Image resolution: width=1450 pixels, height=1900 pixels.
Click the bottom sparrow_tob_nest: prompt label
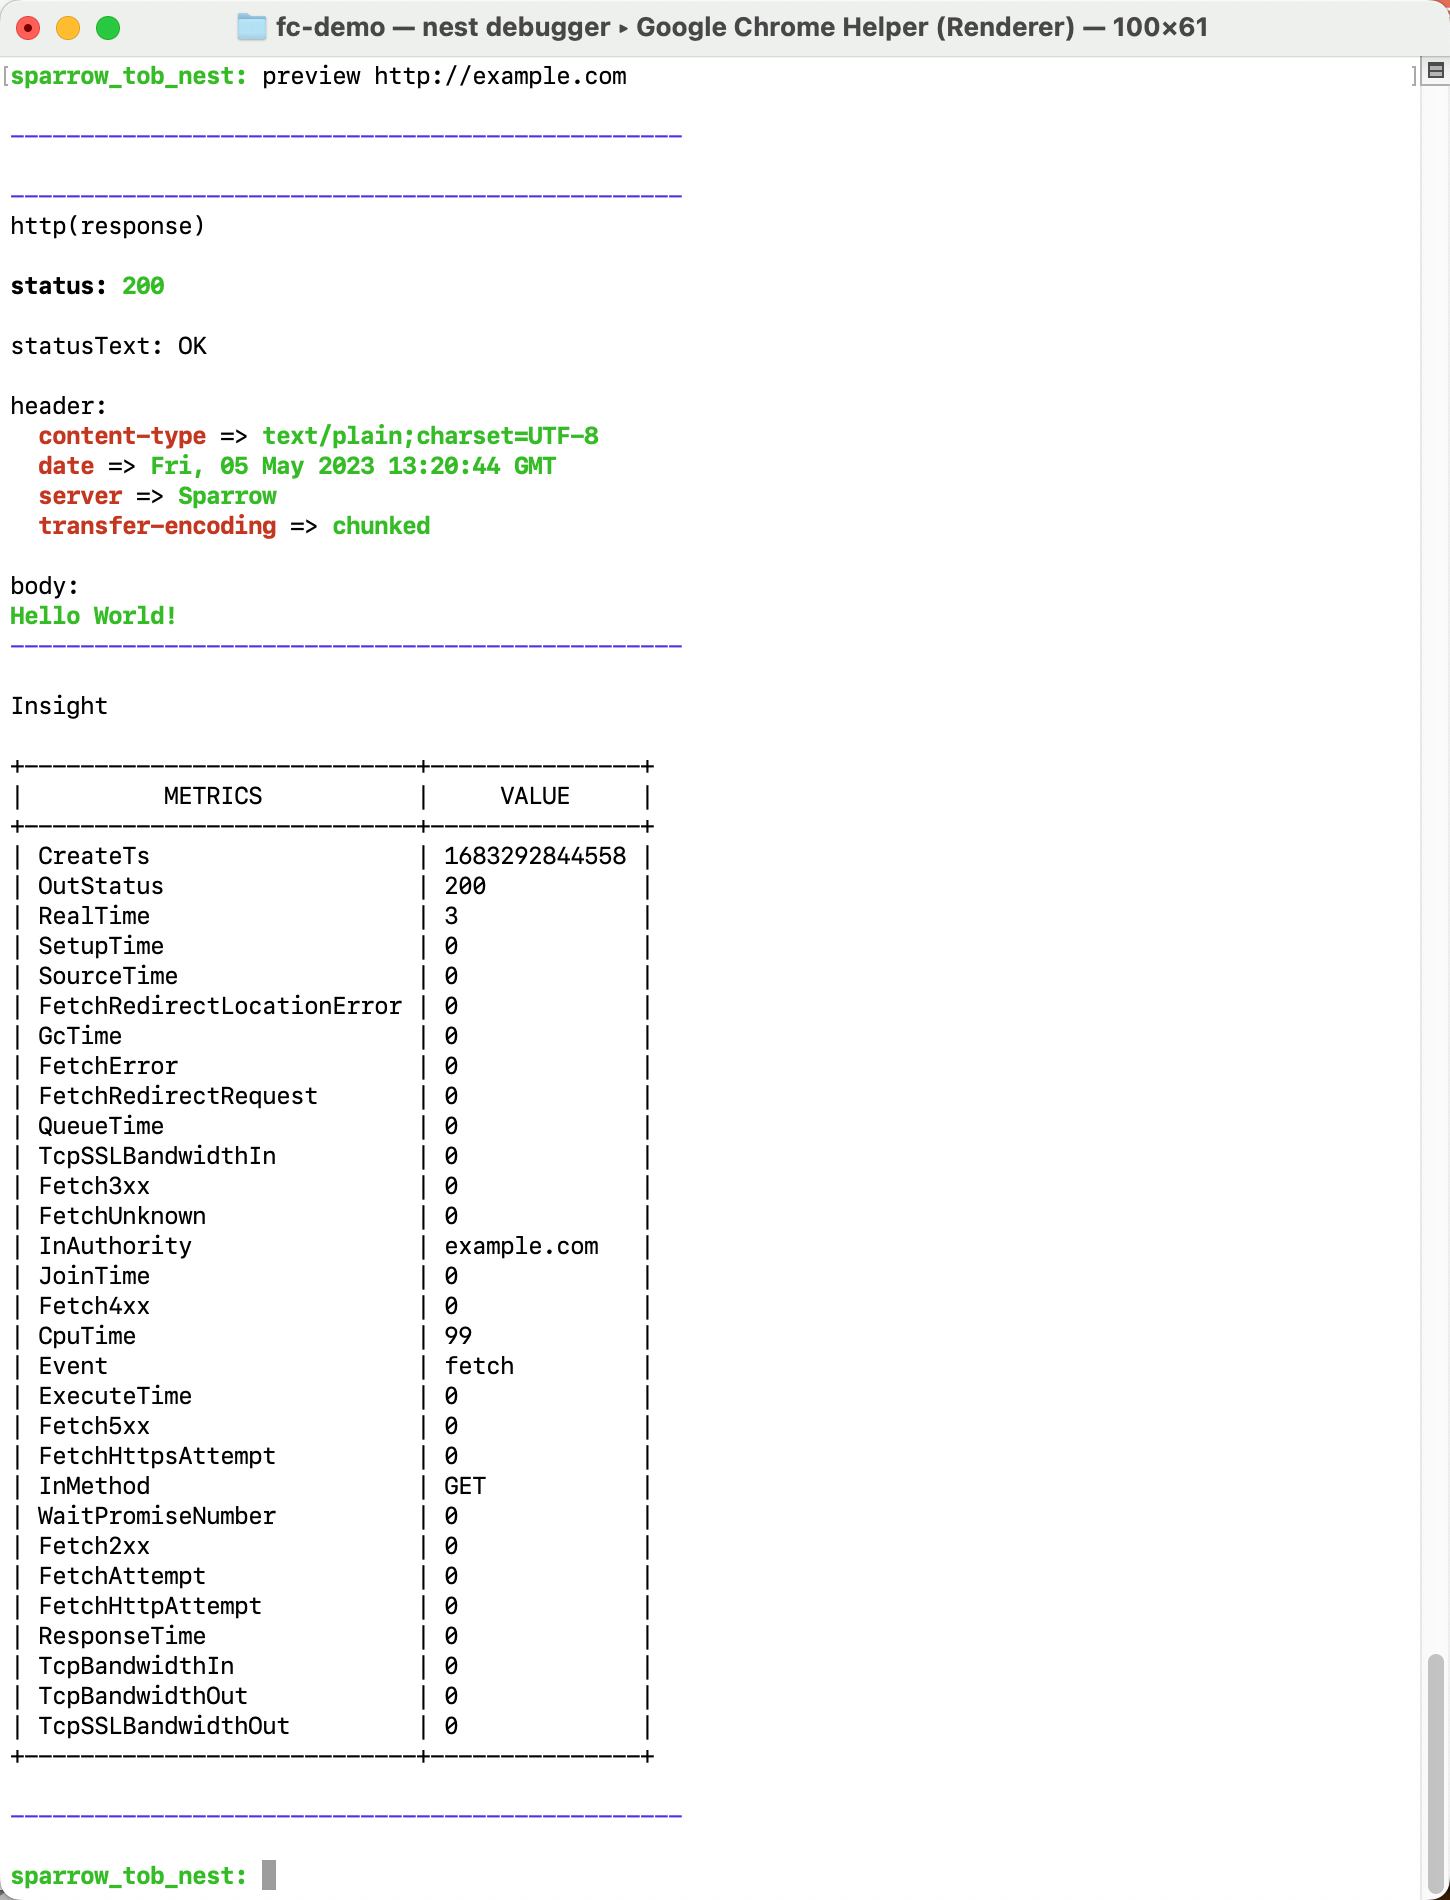(129, 1876)
